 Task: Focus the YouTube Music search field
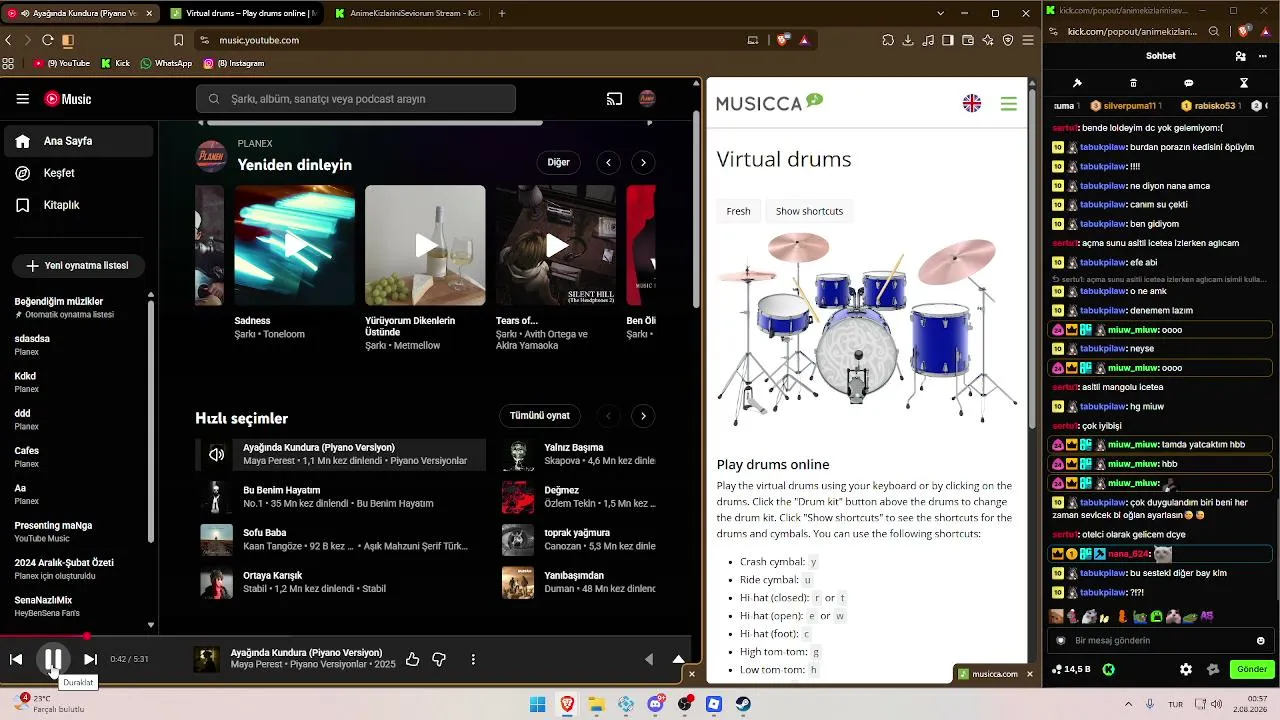[x=356, y=99]
